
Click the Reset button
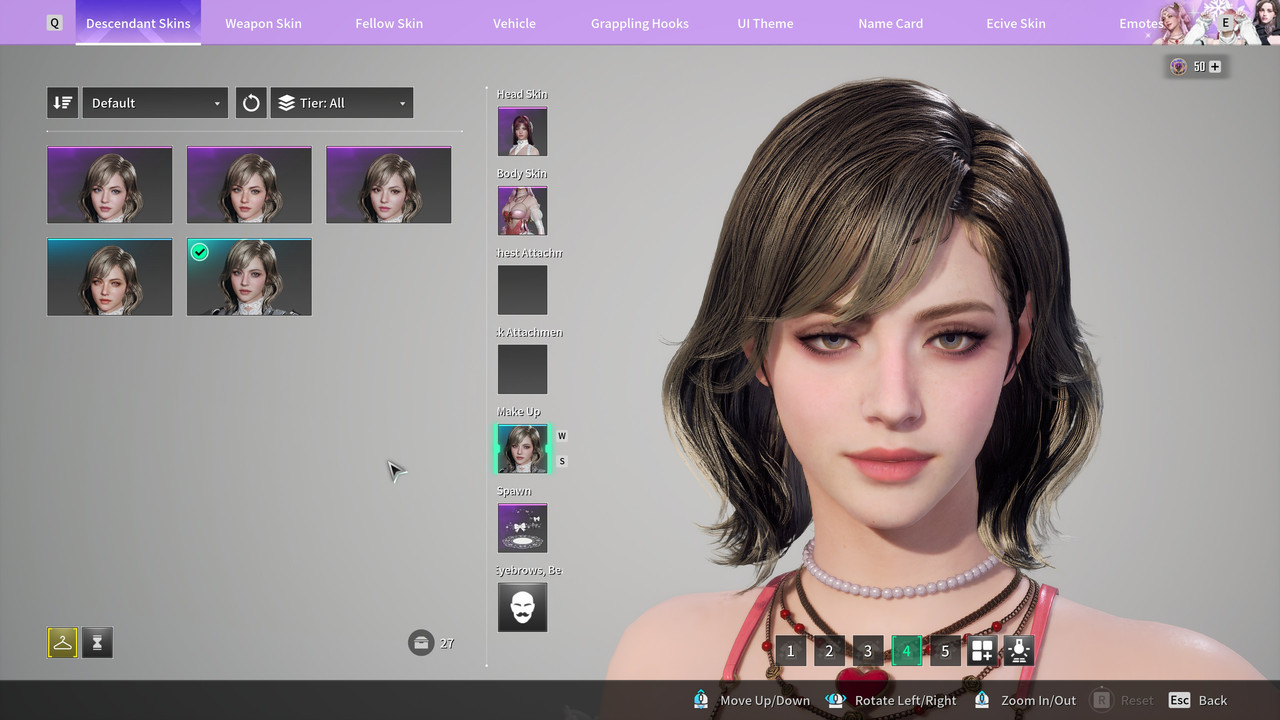pos(1122,700)
